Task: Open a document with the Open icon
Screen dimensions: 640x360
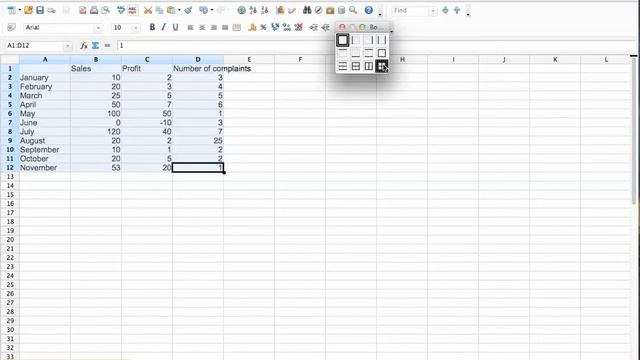Action: (x=28, y=10)
